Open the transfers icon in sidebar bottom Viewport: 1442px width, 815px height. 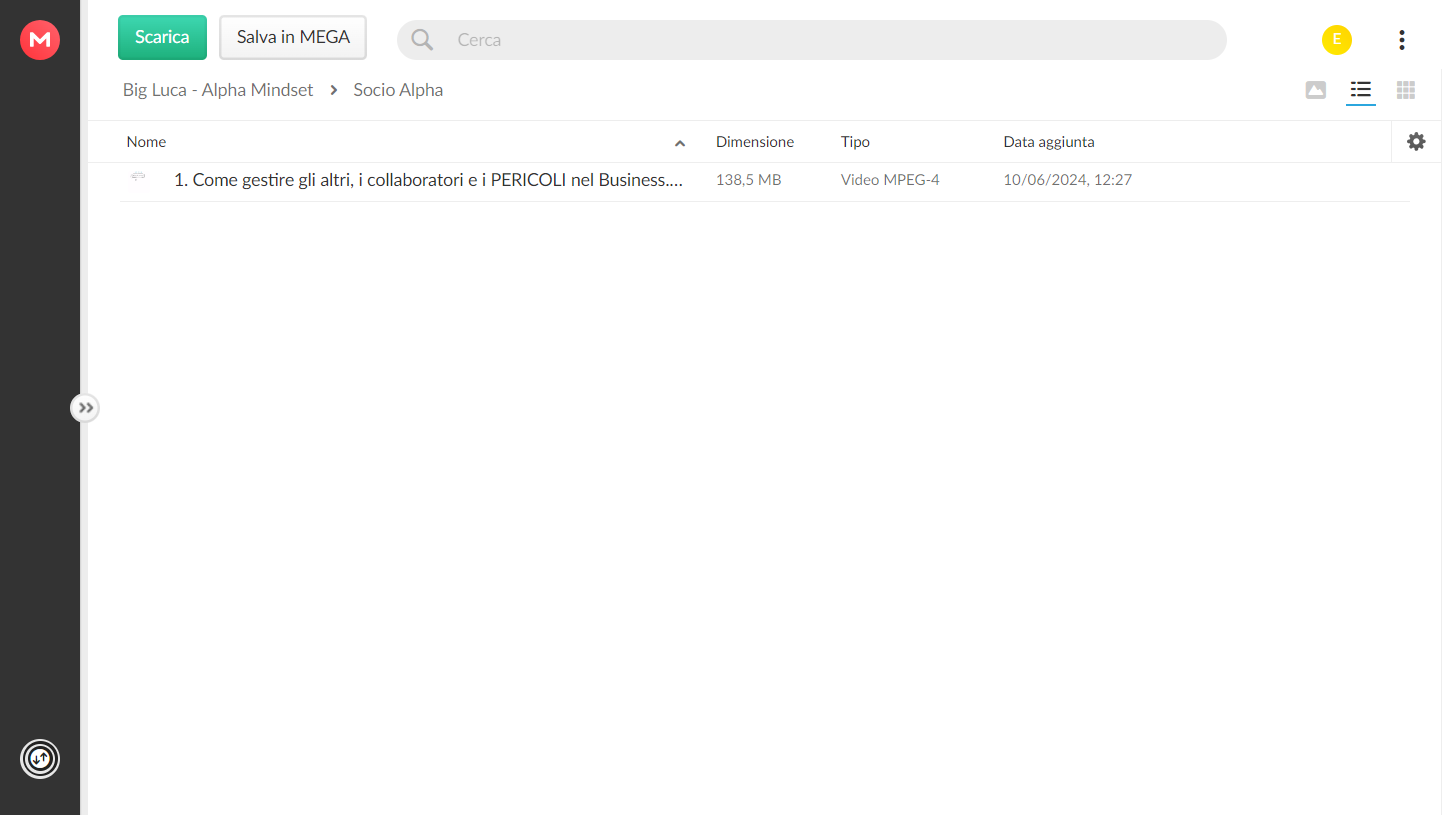40,759
